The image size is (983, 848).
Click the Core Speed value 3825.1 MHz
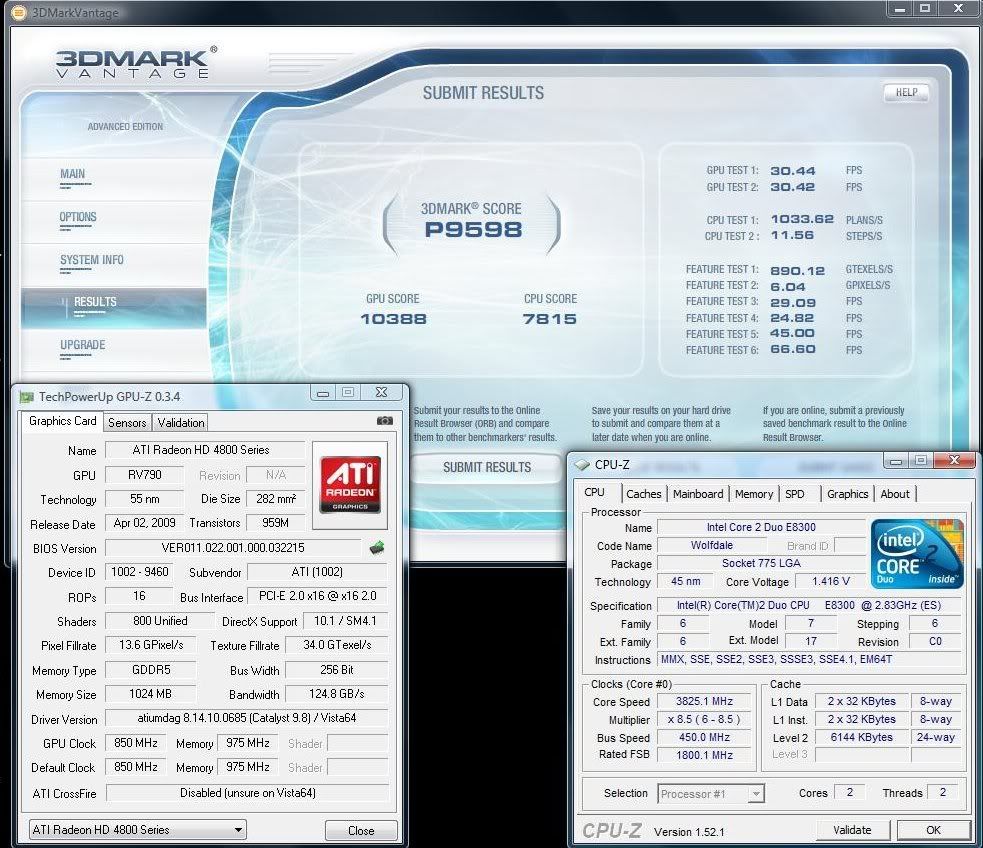coord(704,701)
